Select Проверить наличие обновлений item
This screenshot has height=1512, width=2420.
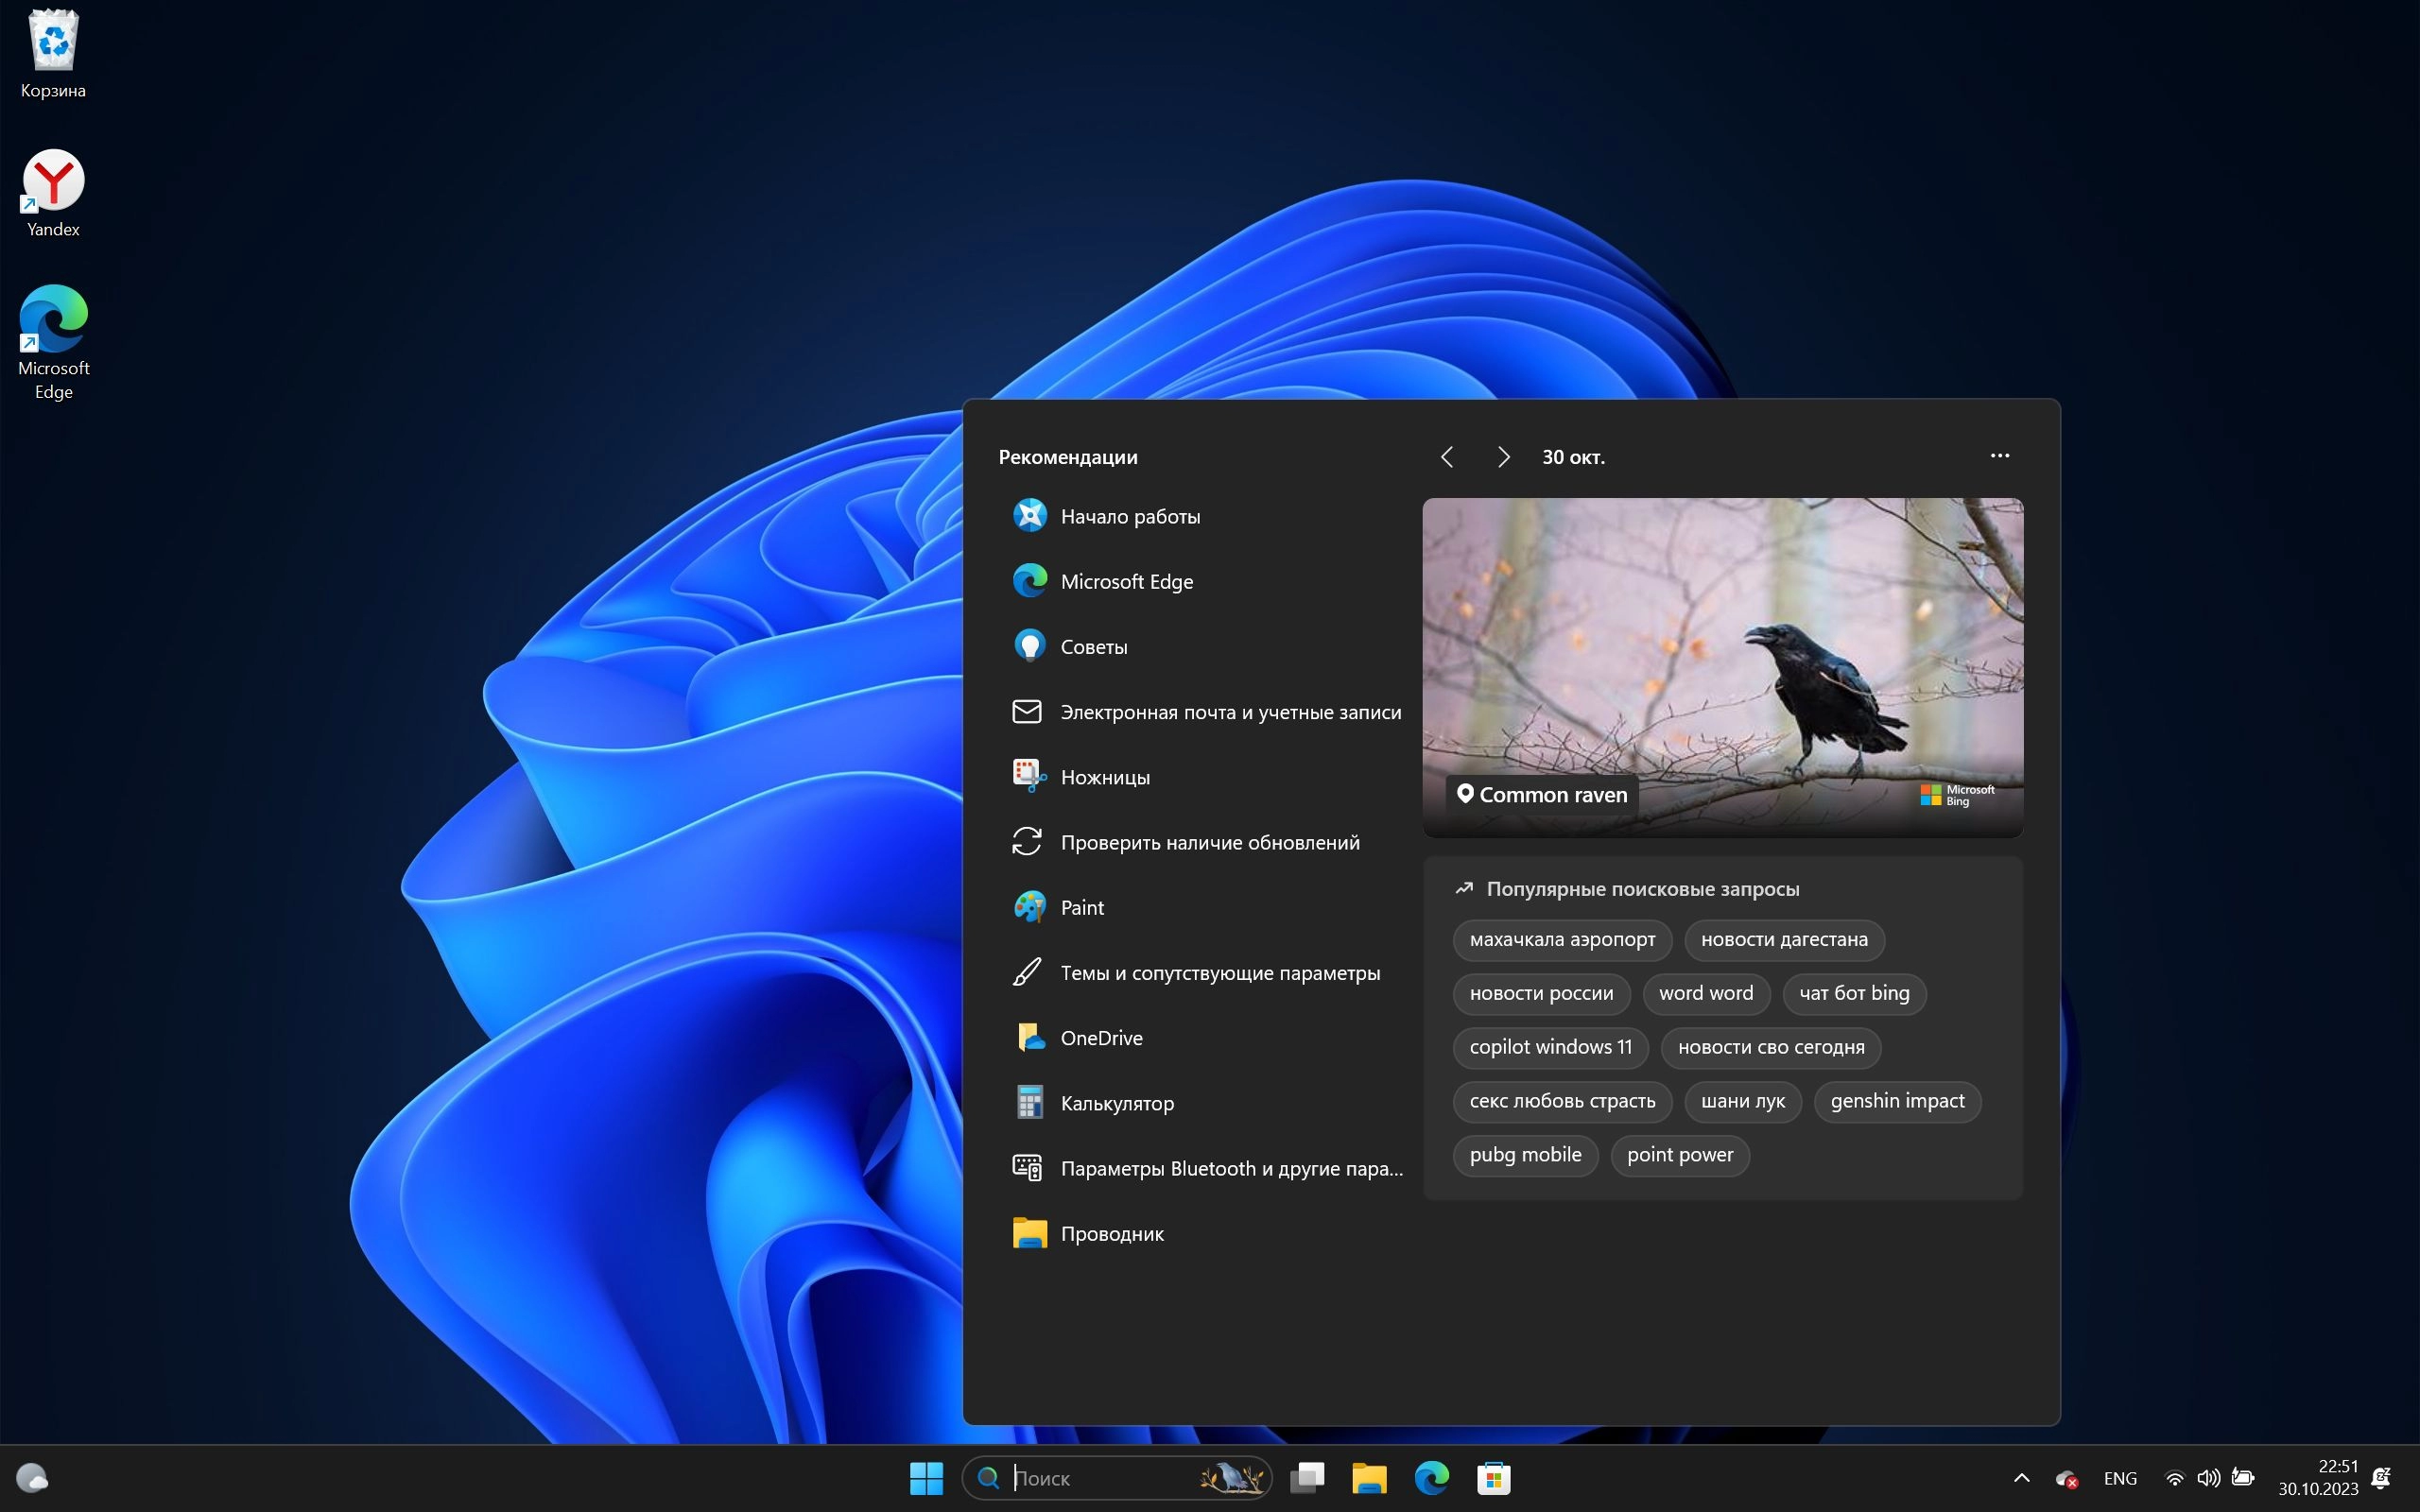tap(1209, 842)
